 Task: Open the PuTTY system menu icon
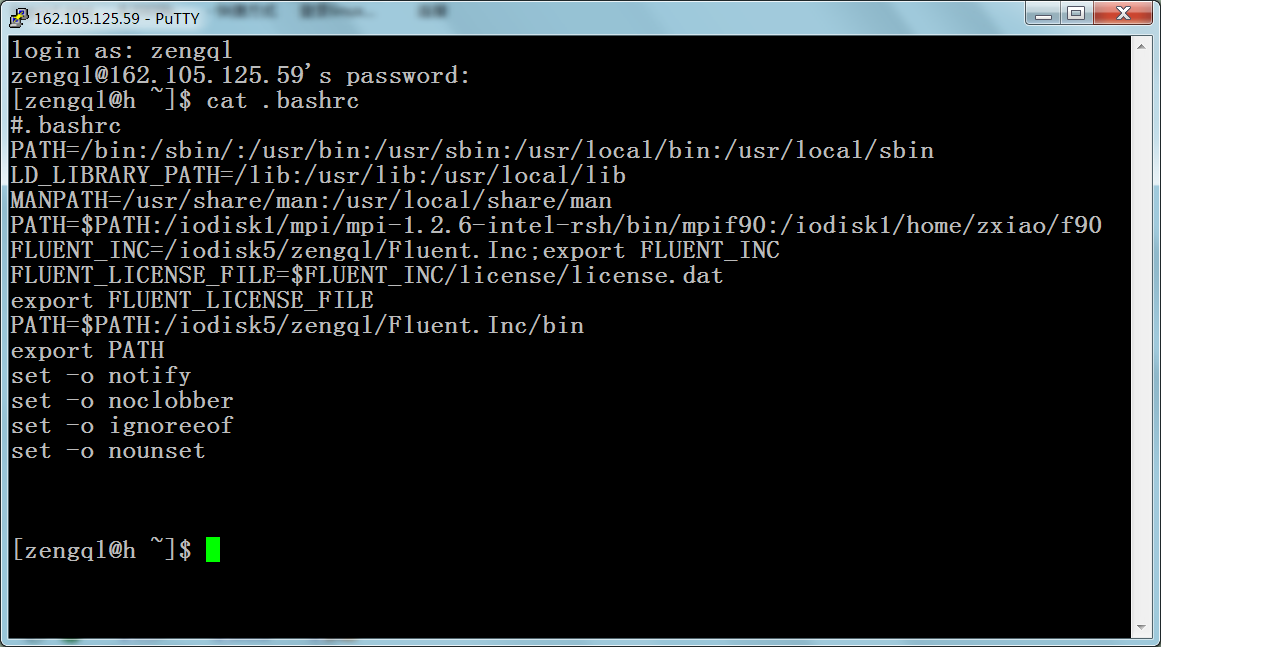(18, 16)
